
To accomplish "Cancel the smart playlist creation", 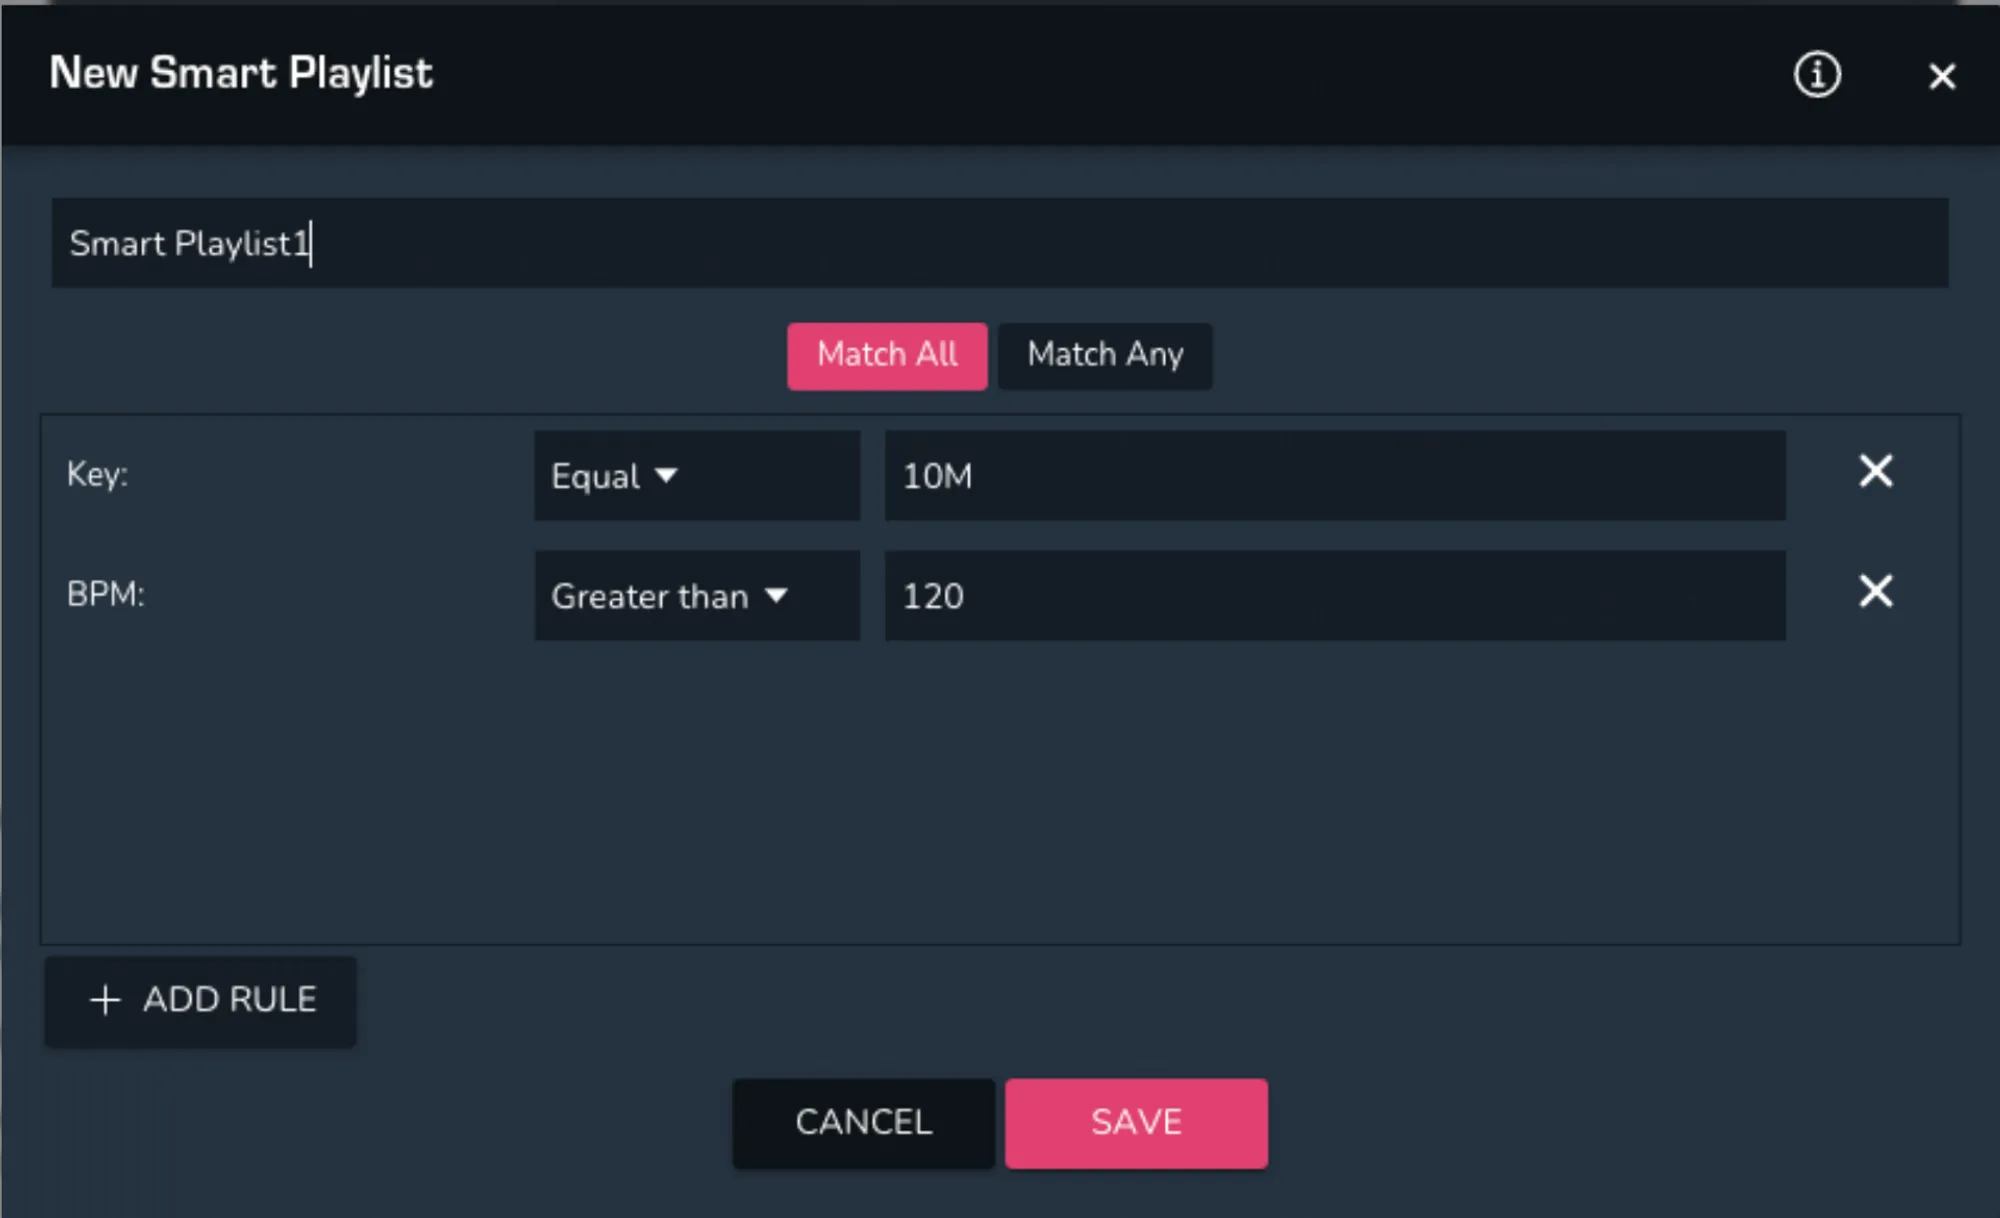I will point(863,1122).
